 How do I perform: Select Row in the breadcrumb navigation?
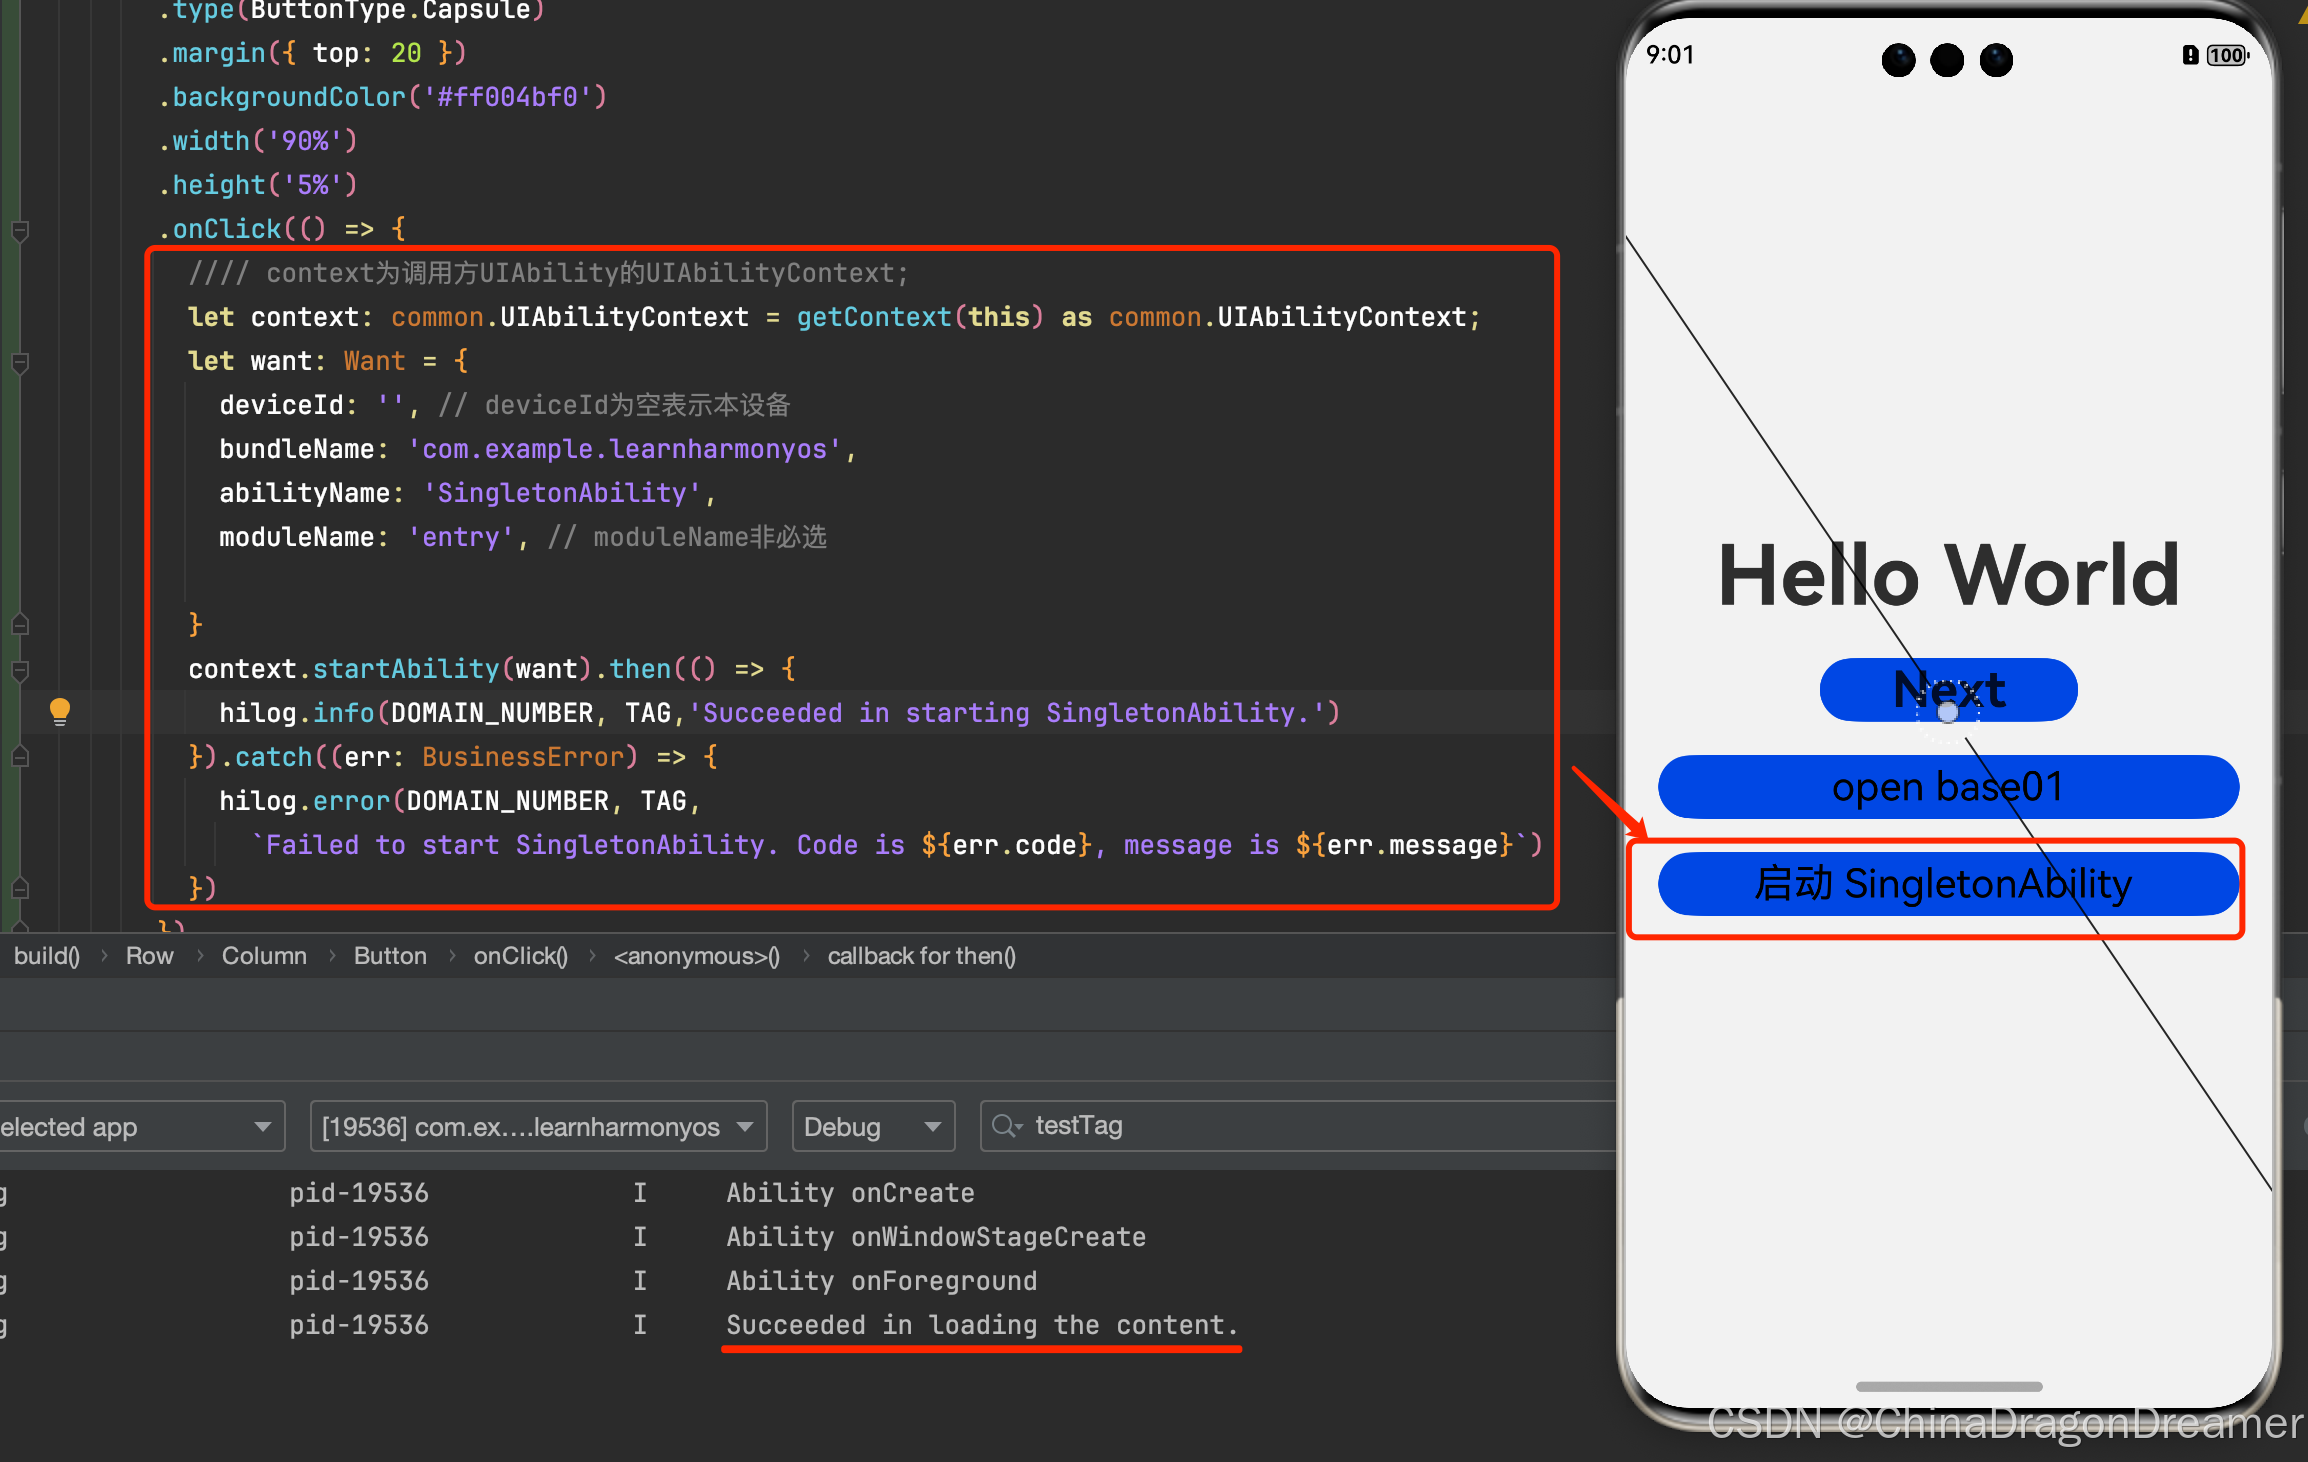click(149, 956)
